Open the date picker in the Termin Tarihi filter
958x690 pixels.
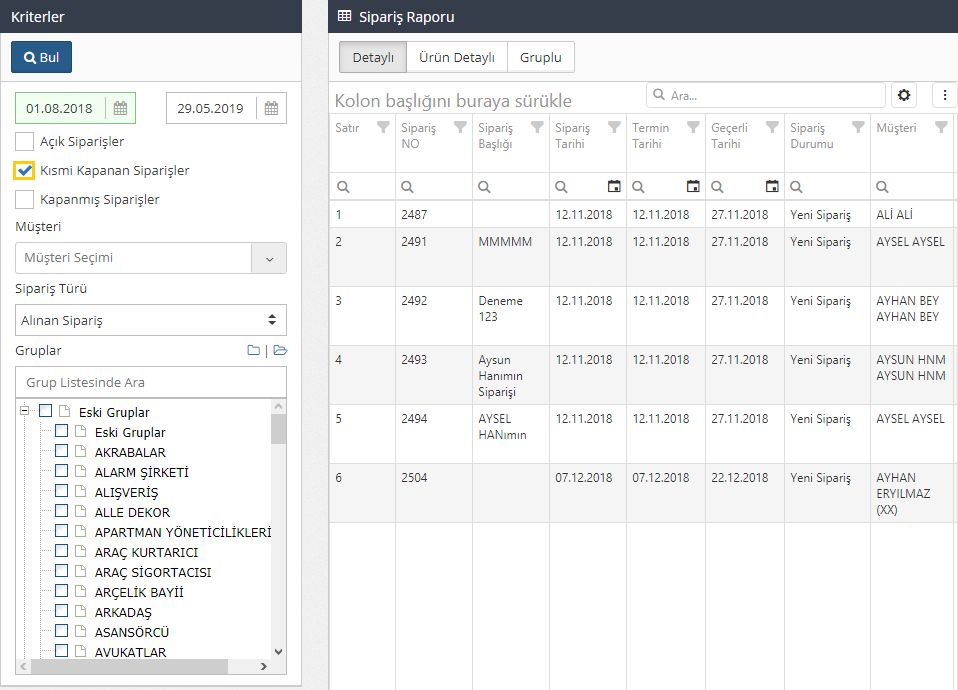693,187
